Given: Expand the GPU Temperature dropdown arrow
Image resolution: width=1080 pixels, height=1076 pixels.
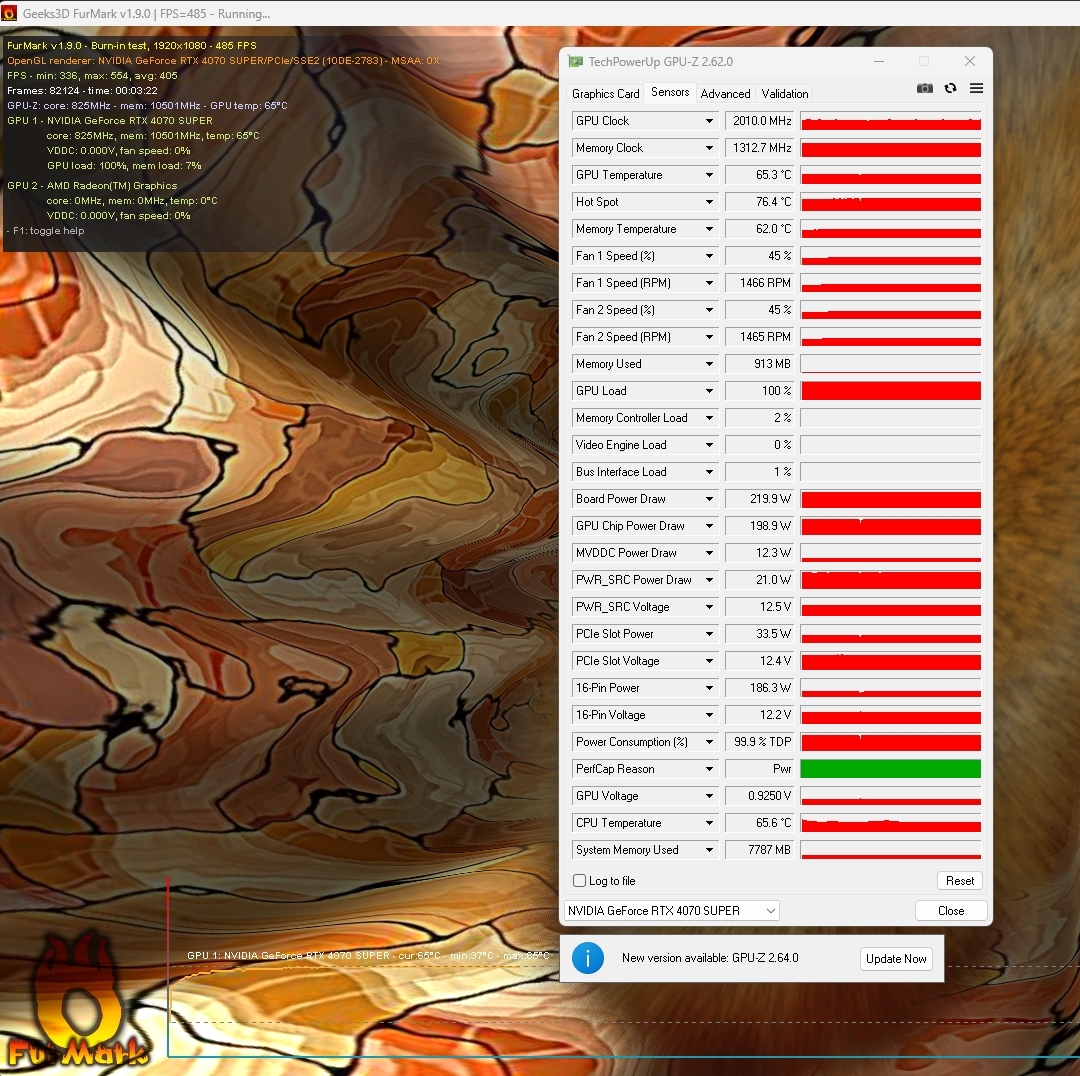Looking at the screenshot, I should 709,175.
